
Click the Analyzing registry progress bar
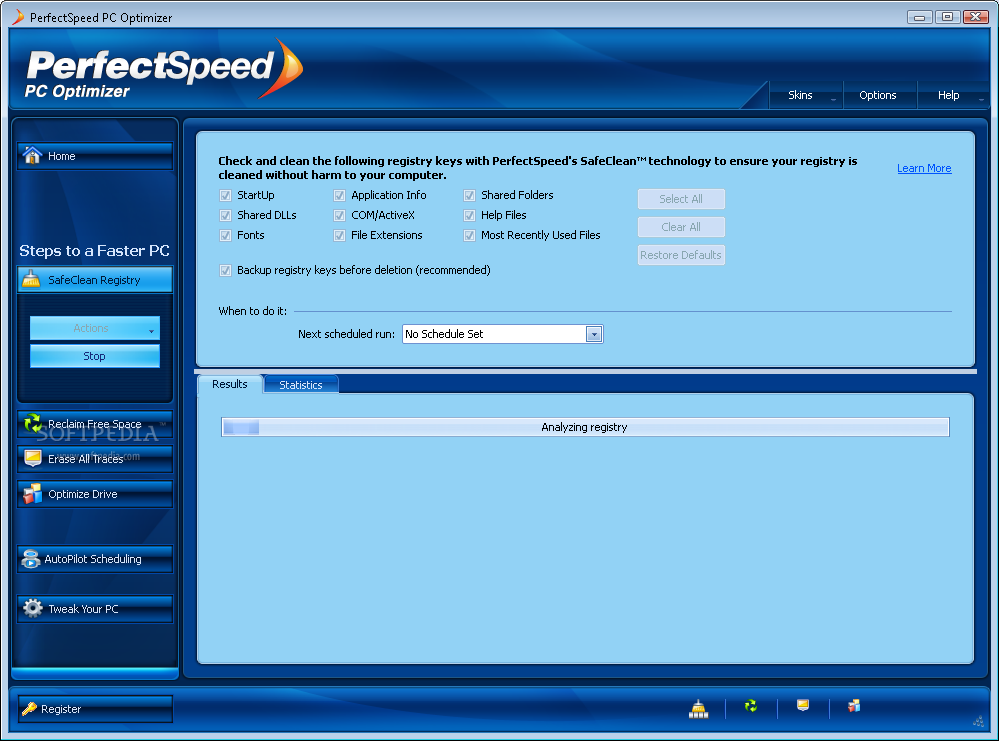tap(585, 427)
